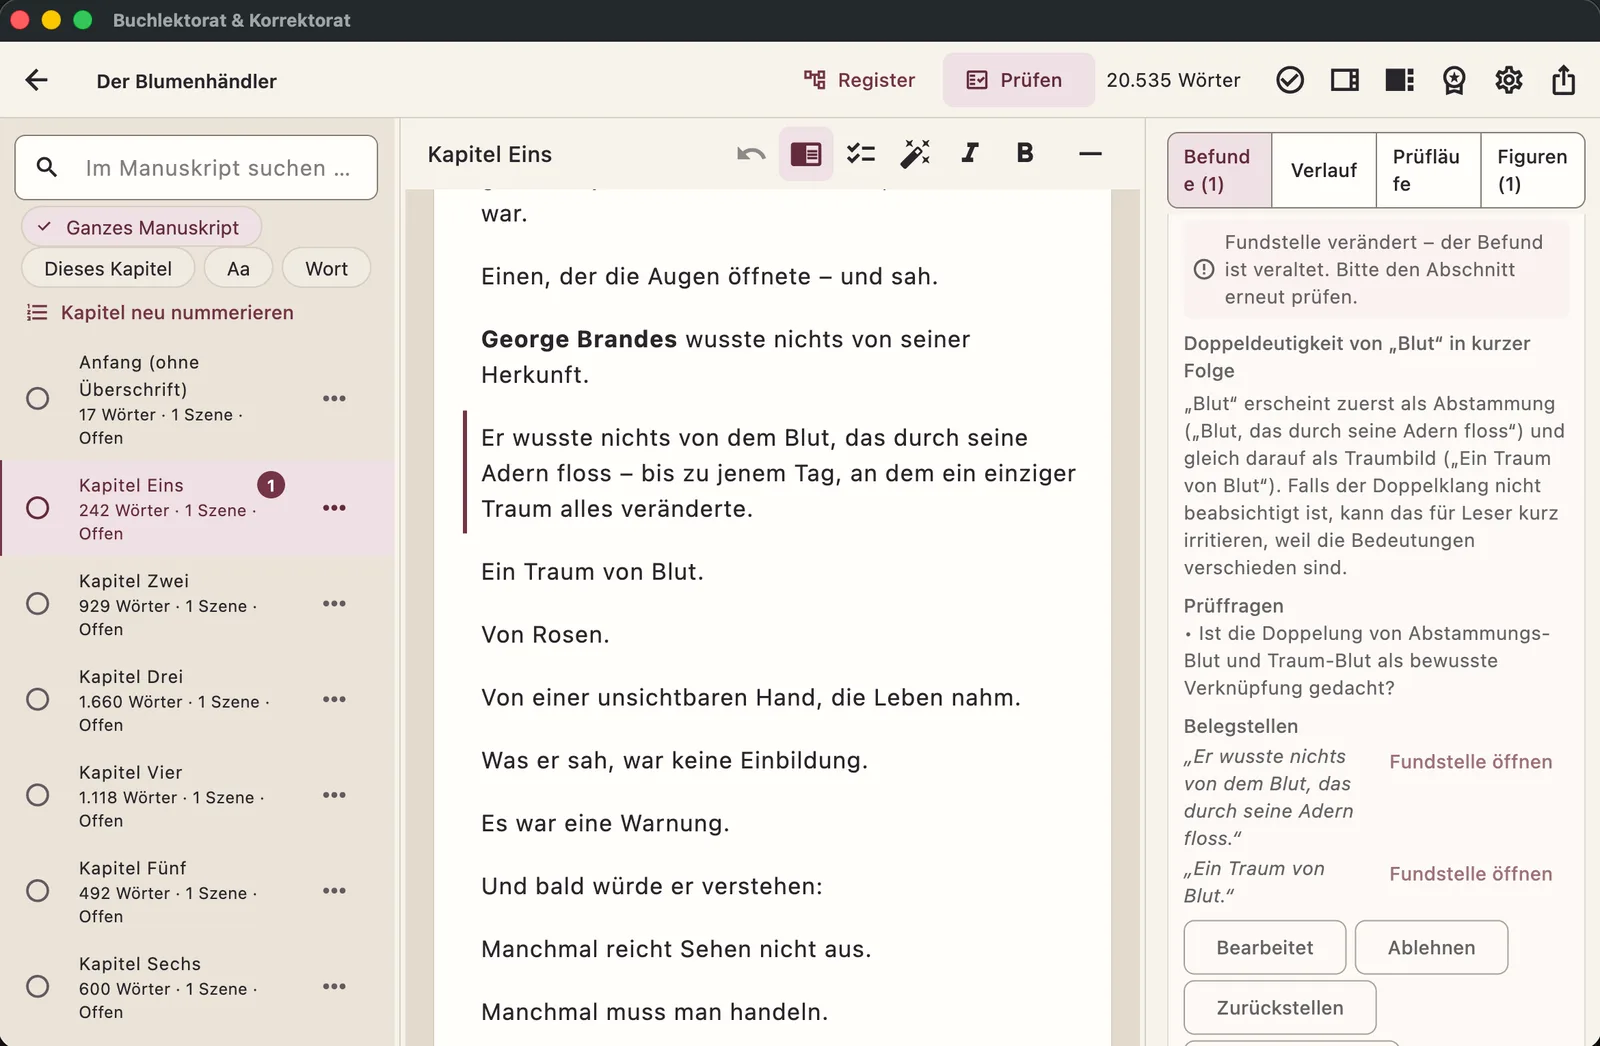The height and width of the screenshot is (1046, 1600).
Task: Mark Kapitel Eins status circle
Action: (x=38, y=508)
